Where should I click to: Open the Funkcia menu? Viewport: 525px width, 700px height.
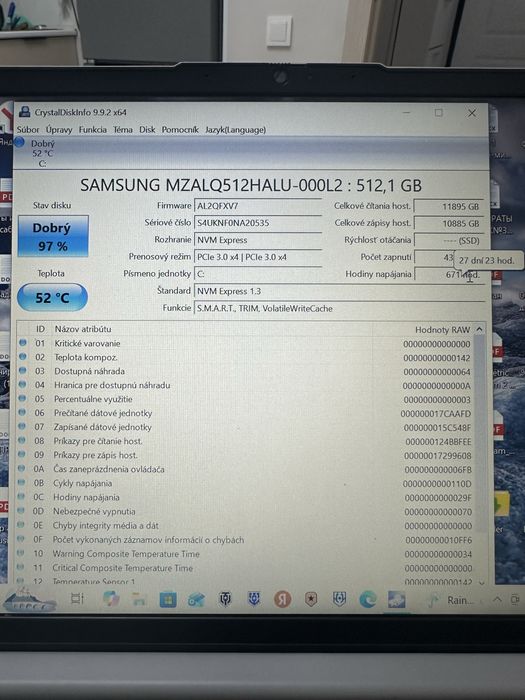pos(92,129)
